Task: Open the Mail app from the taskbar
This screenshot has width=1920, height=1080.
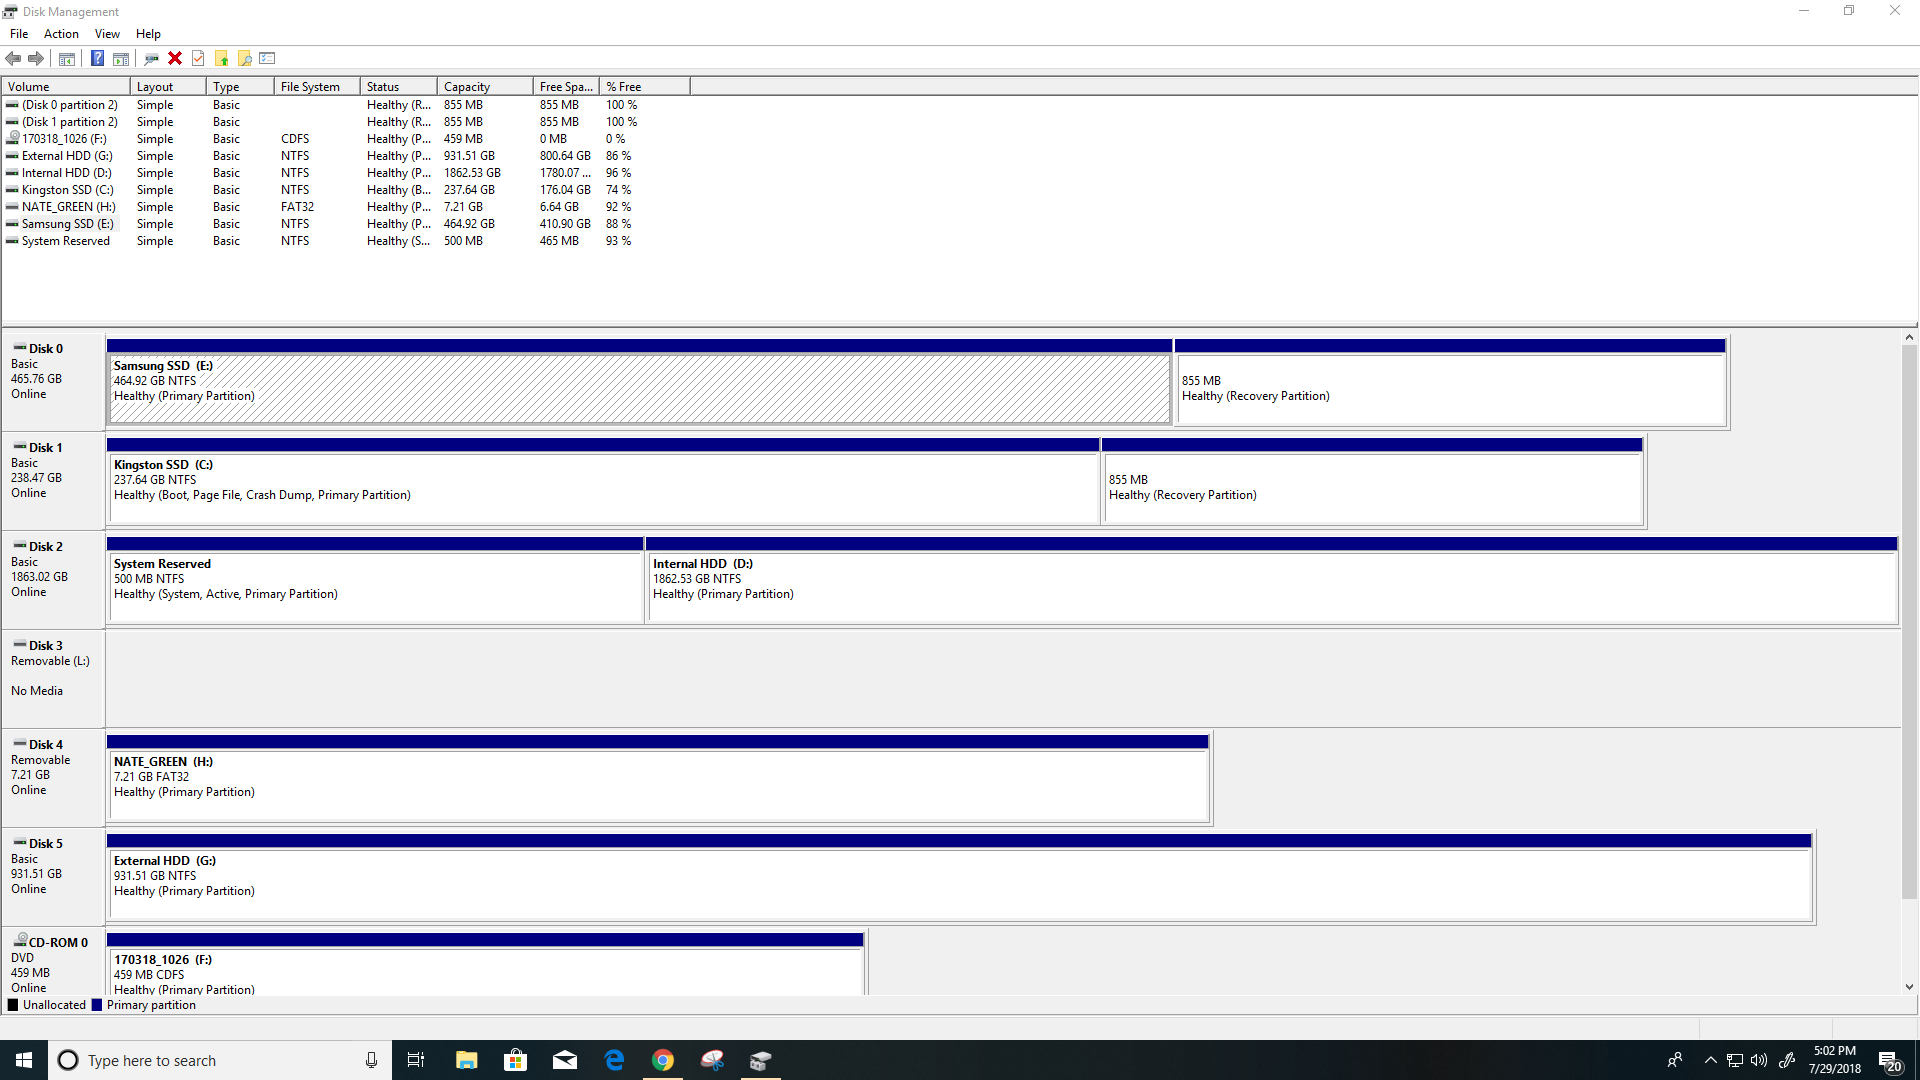Action: click(565, 1060)
